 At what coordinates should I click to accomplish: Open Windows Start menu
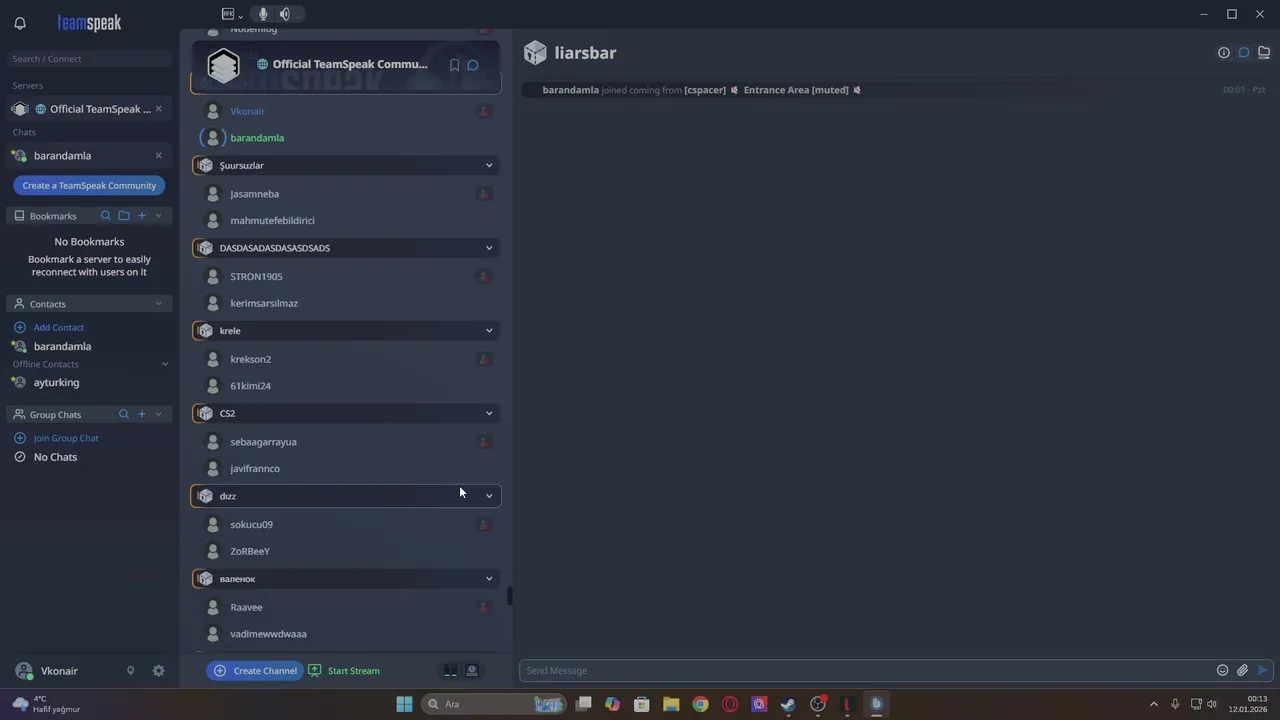click(x=404, y=704)
